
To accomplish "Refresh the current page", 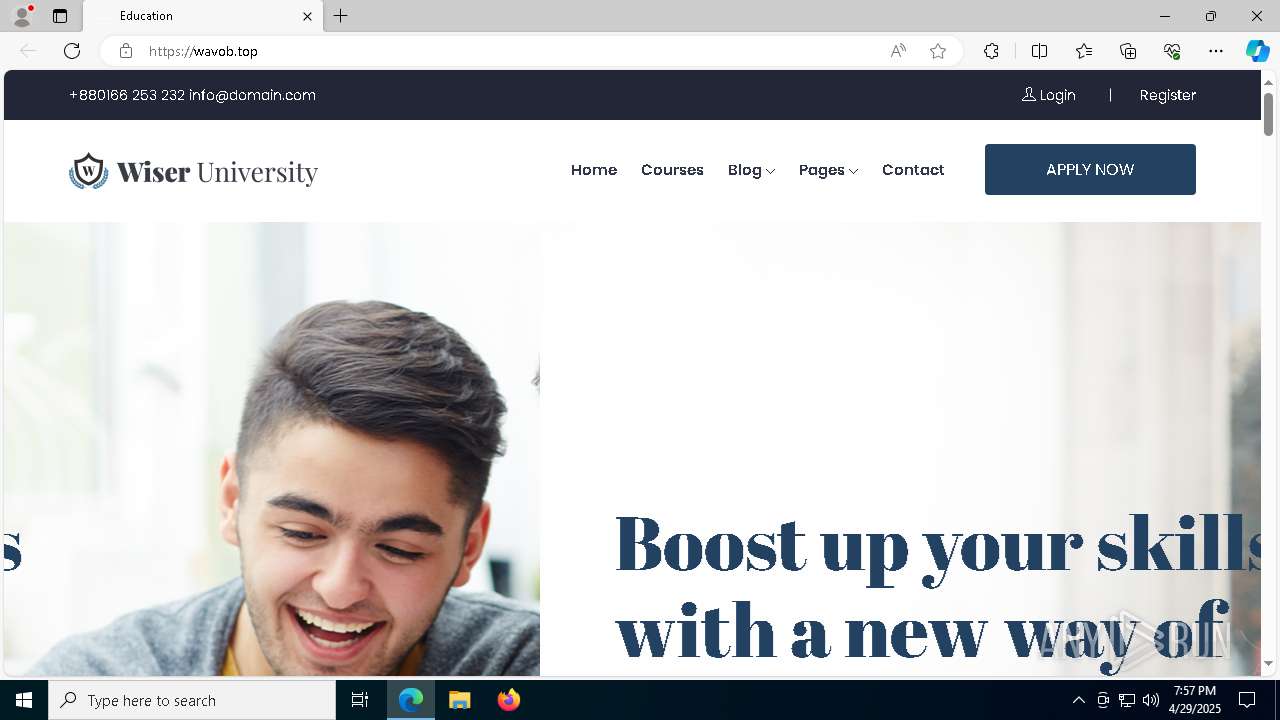I will click(72, 51).
